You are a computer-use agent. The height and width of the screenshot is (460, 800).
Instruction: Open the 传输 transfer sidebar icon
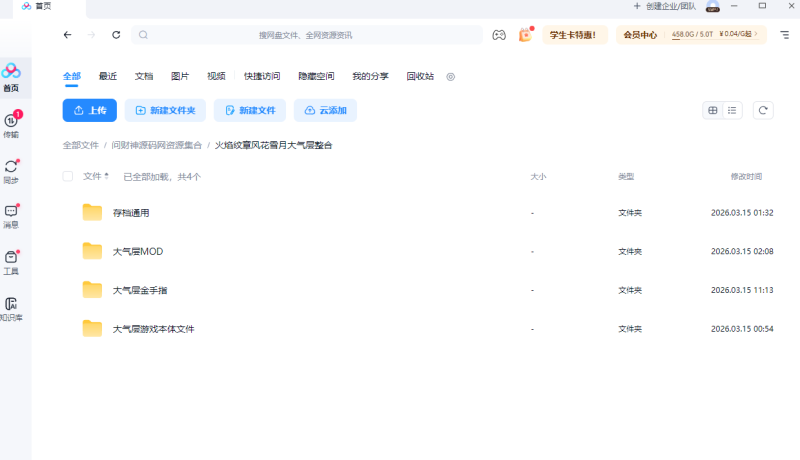click(11, 124)
